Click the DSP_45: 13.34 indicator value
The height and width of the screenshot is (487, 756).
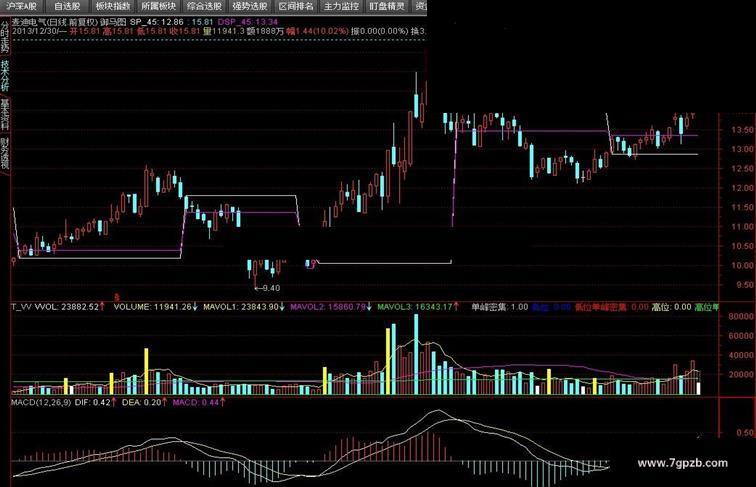(x=248, y=22)
